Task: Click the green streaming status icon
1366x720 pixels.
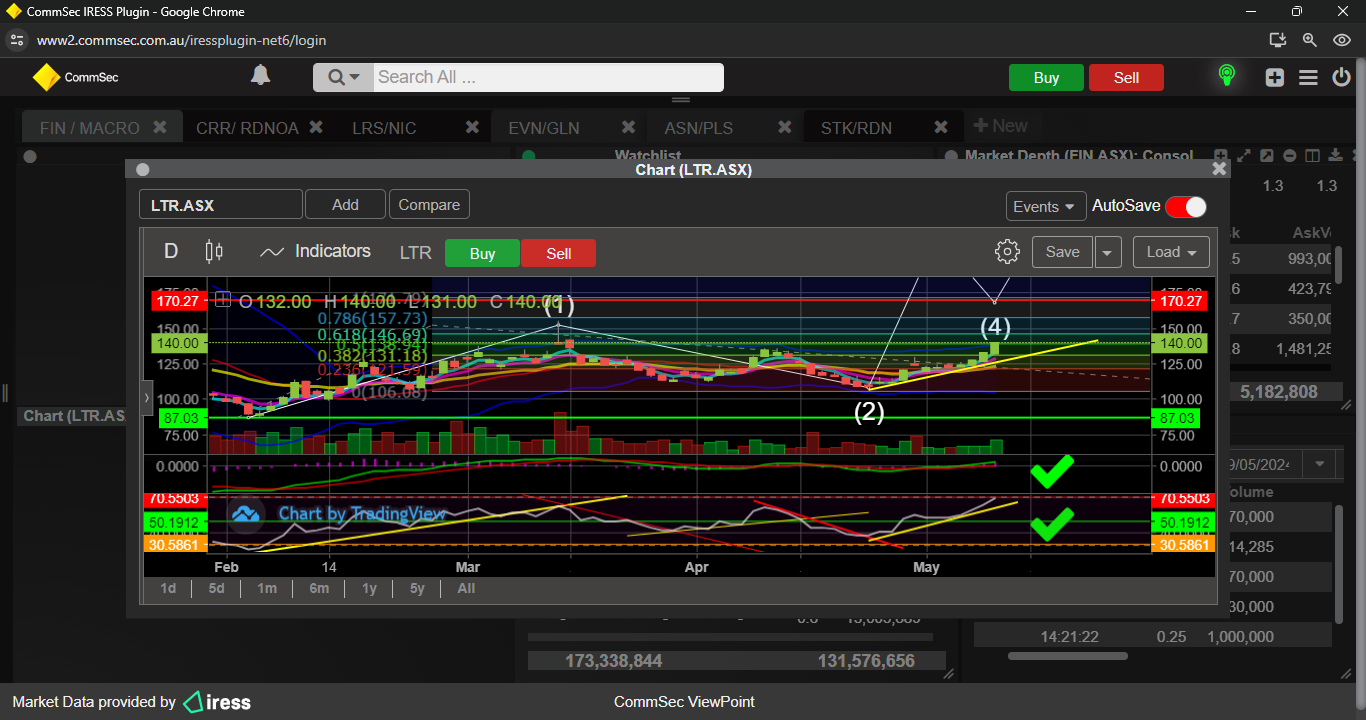Action: tap(1226, 76)
